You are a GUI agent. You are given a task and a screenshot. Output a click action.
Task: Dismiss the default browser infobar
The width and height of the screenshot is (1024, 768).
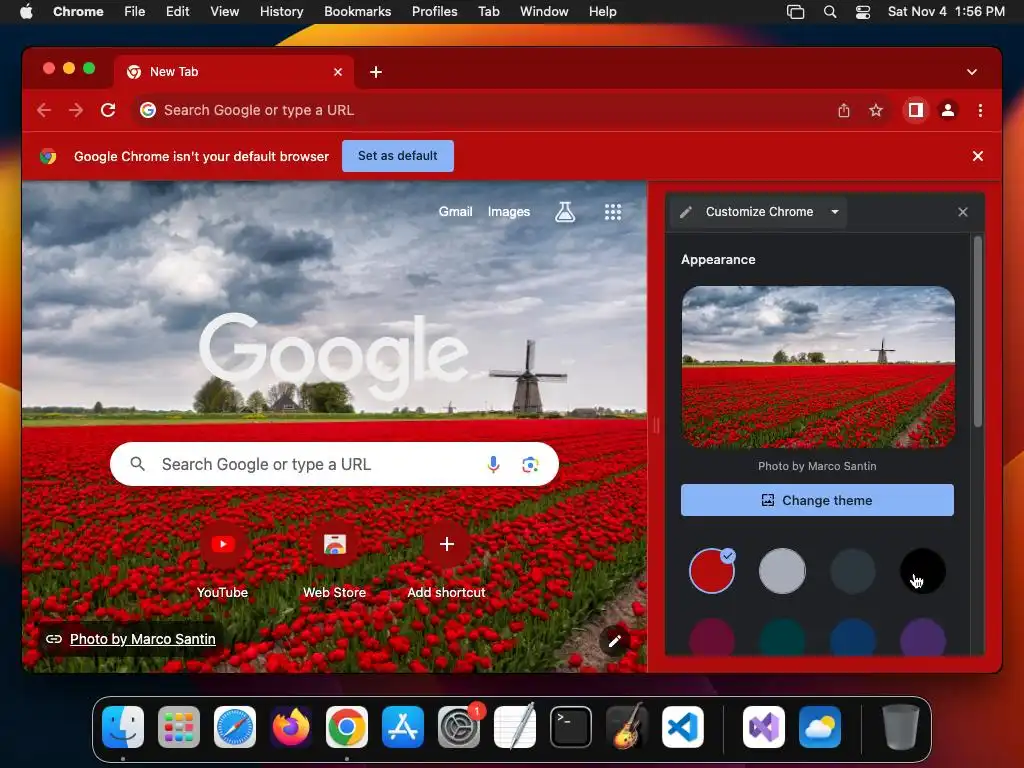(x=978, y=156)
